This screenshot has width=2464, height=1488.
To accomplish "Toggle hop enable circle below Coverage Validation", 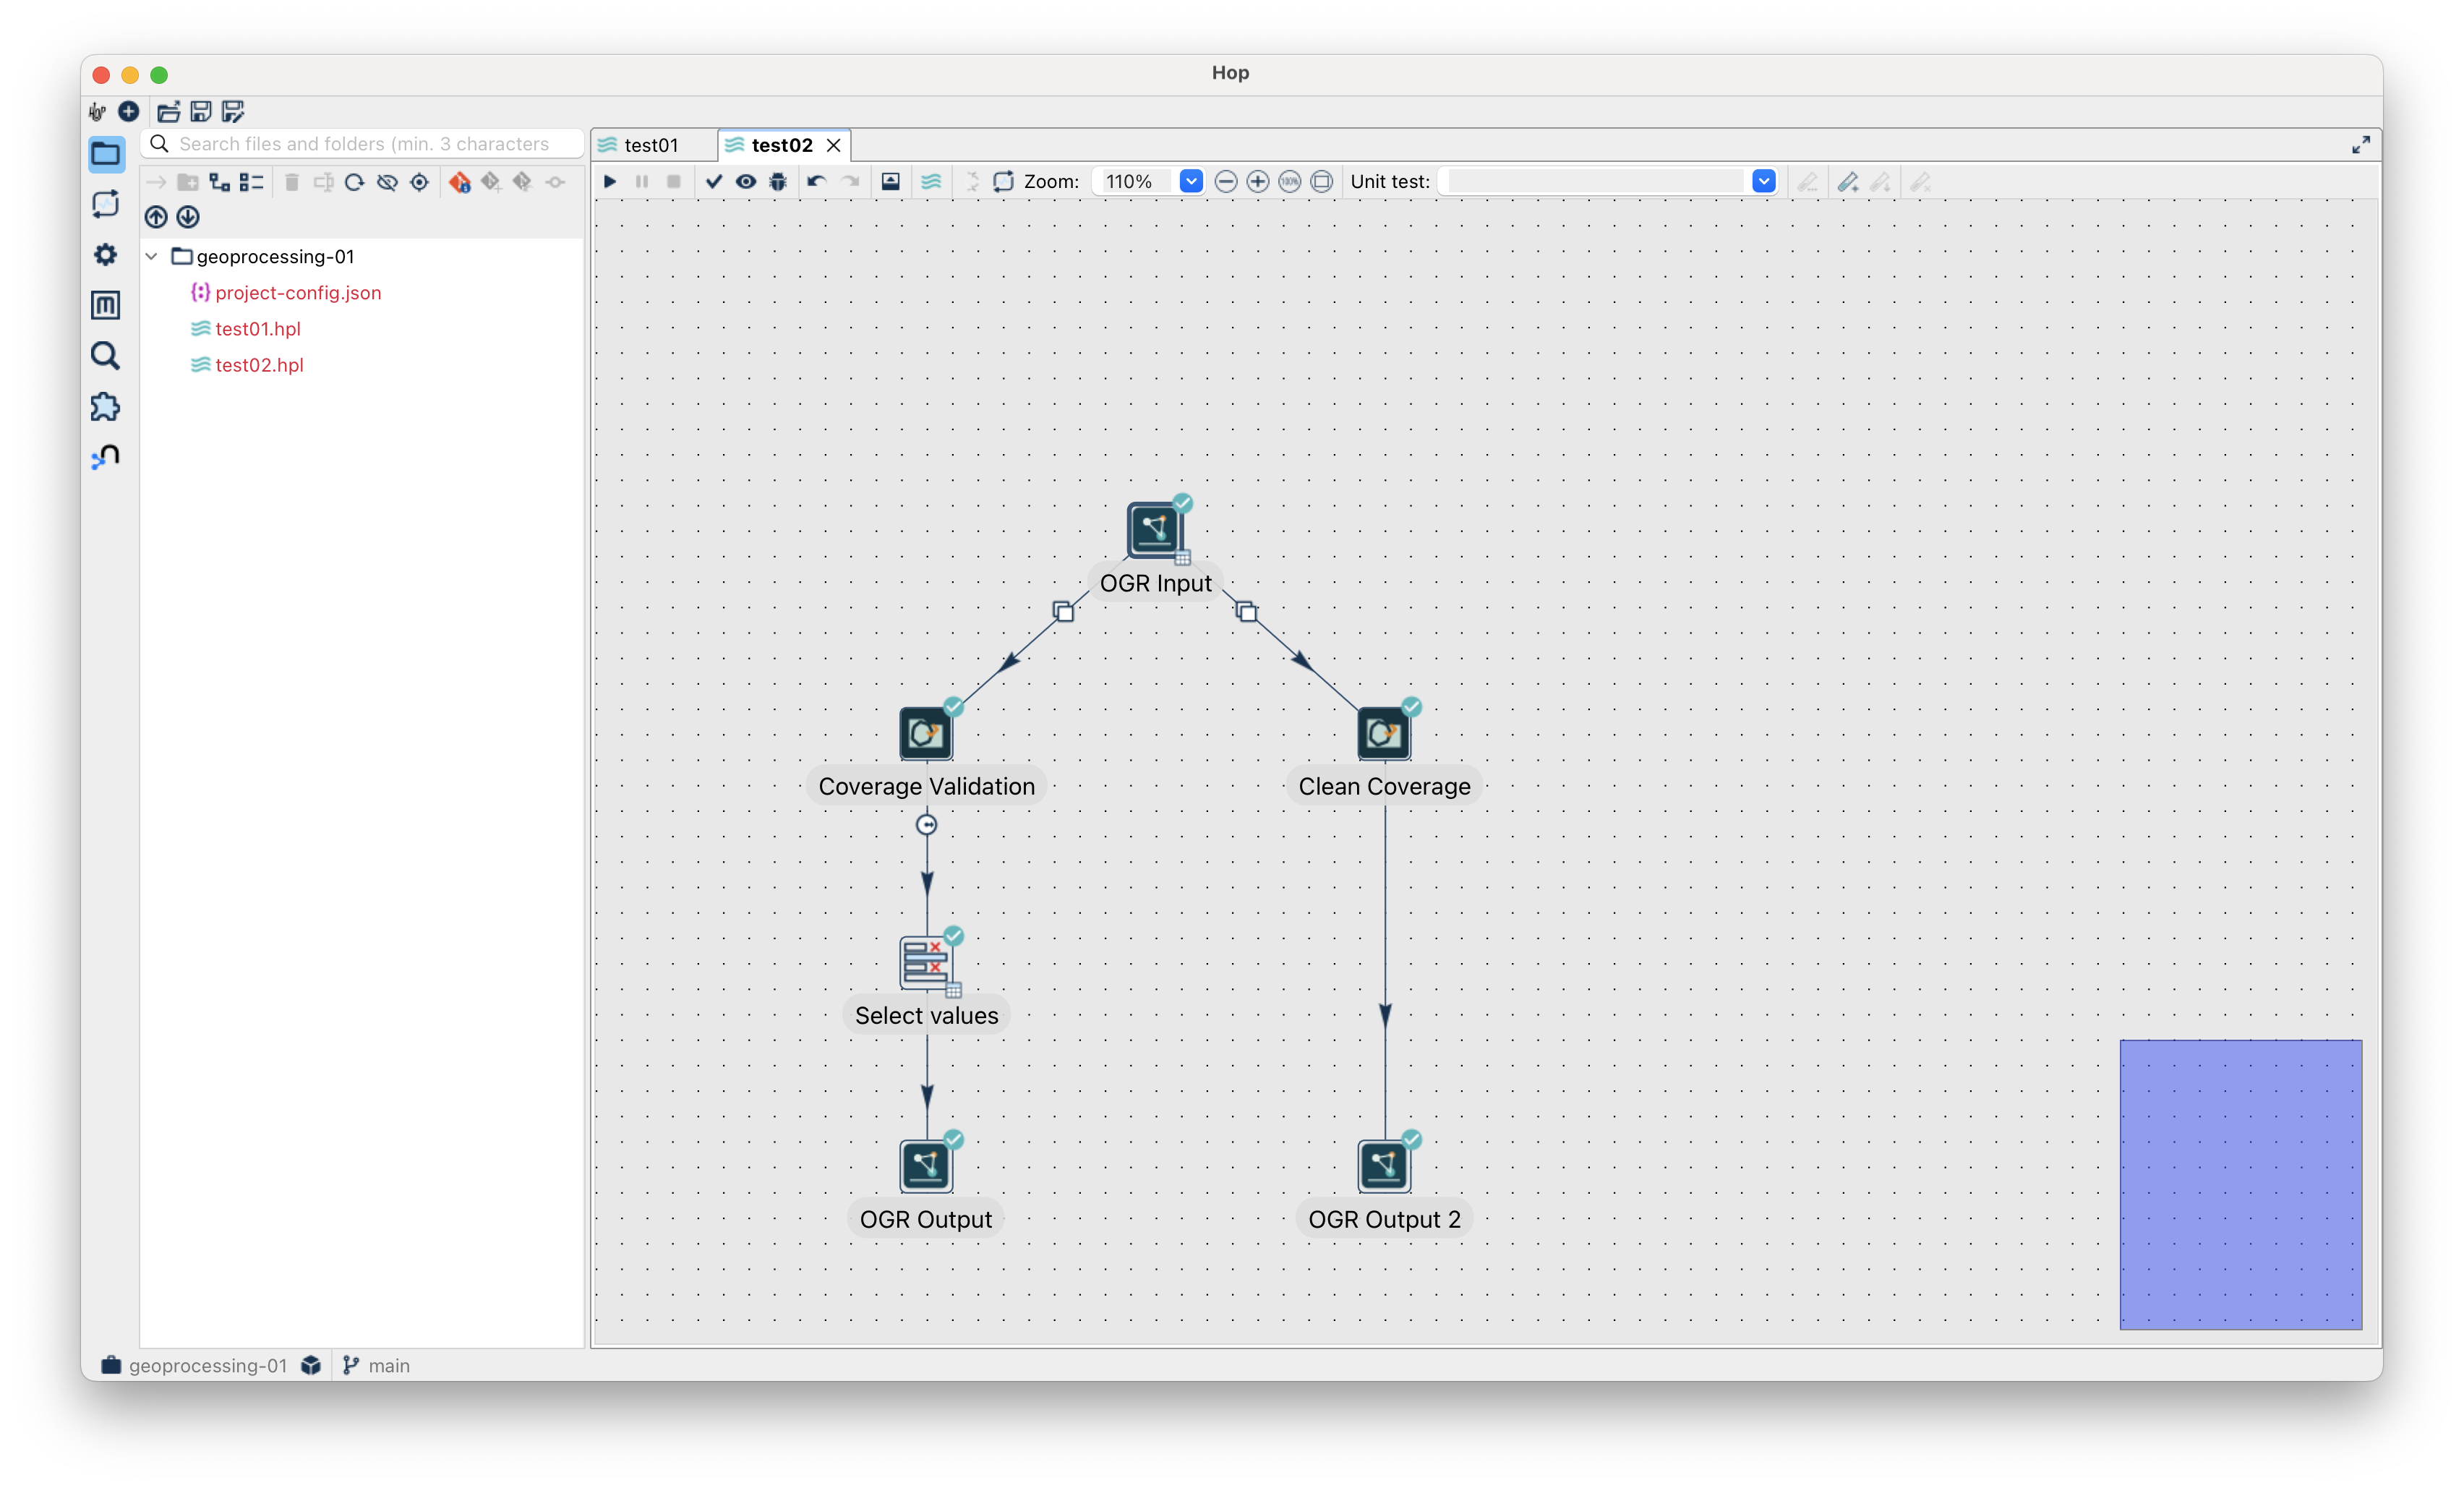I will coord(927,825).
